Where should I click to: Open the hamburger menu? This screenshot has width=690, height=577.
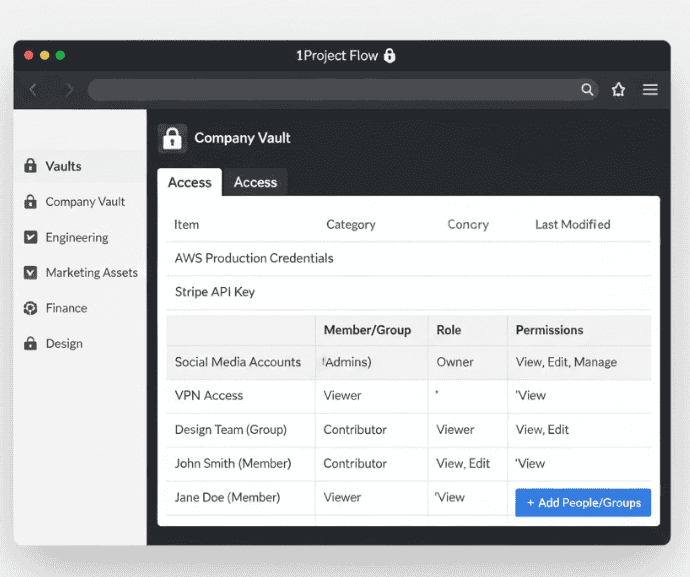(x=650, y=90)
